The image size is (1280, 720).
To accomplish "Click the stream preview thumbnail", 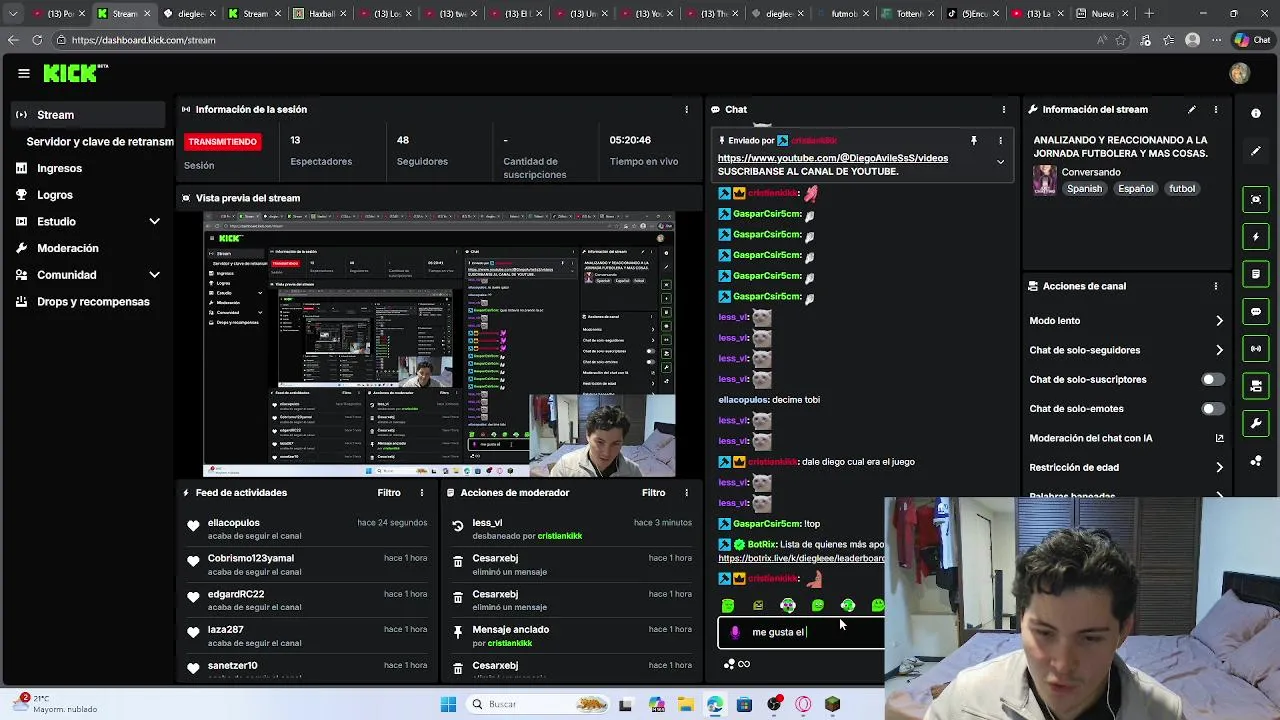I will point(439,344).
